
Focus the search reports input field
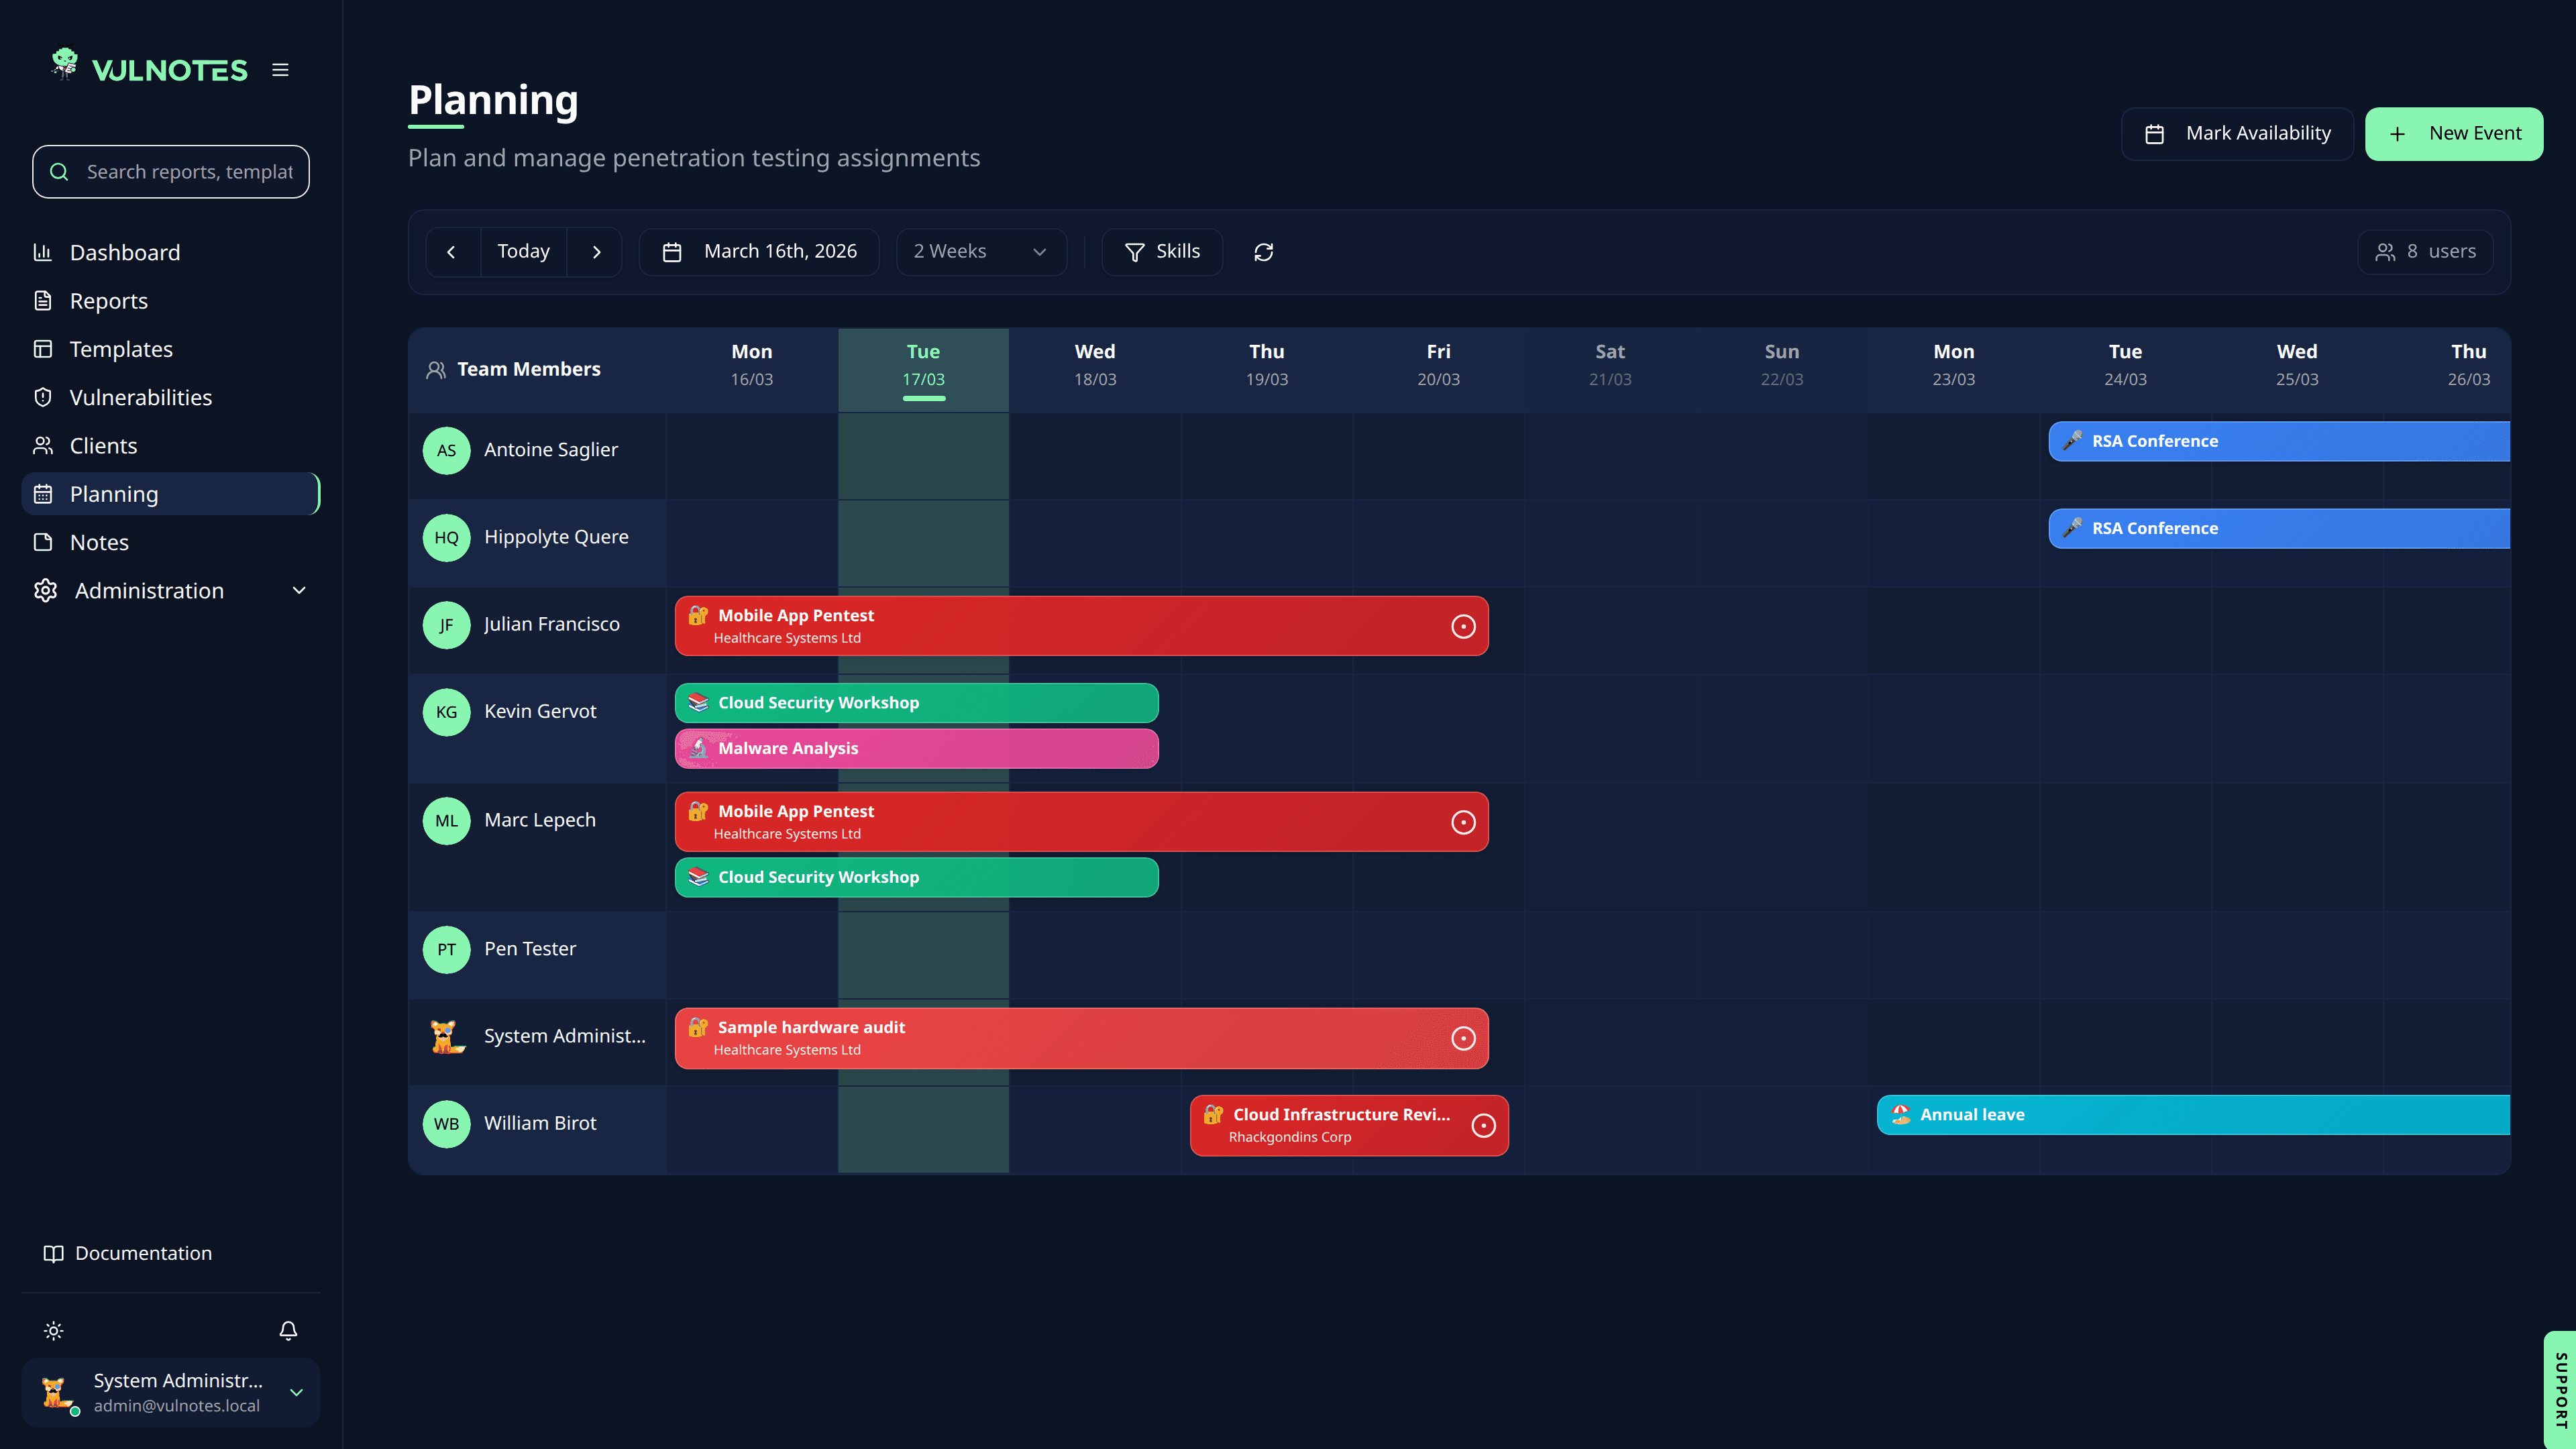point(171,172)
